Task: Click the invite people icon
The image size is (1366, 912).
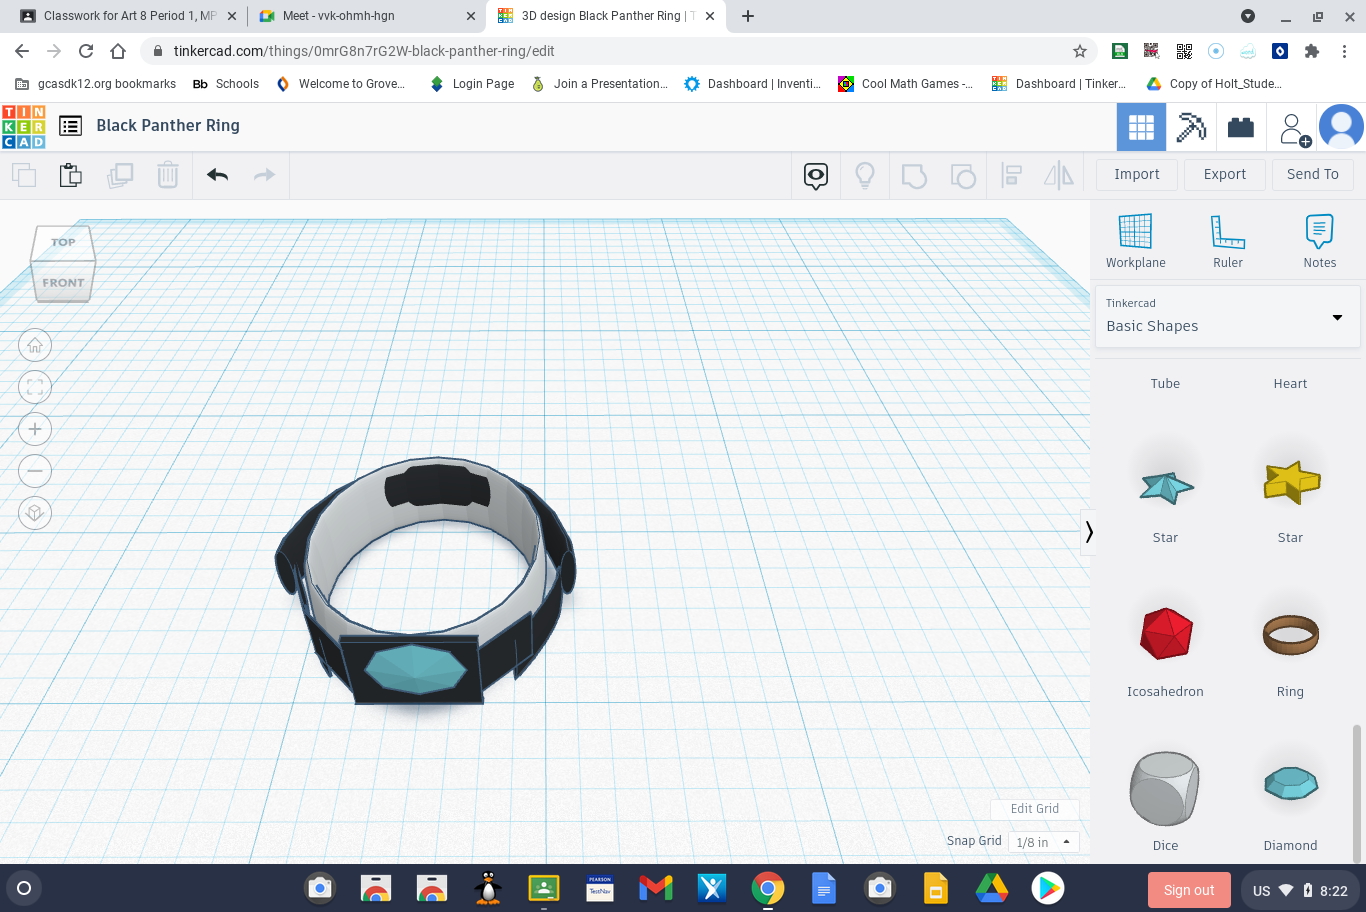Action: (x=1292, y=128)
